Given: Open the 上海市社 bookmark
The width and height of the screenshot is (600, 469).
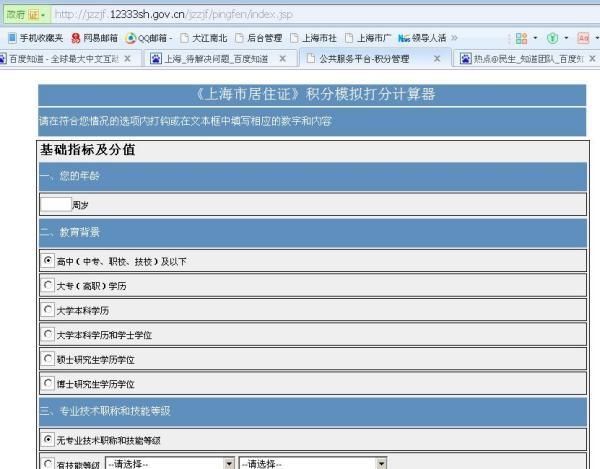Looking at the screenshot, I should 313,38.
